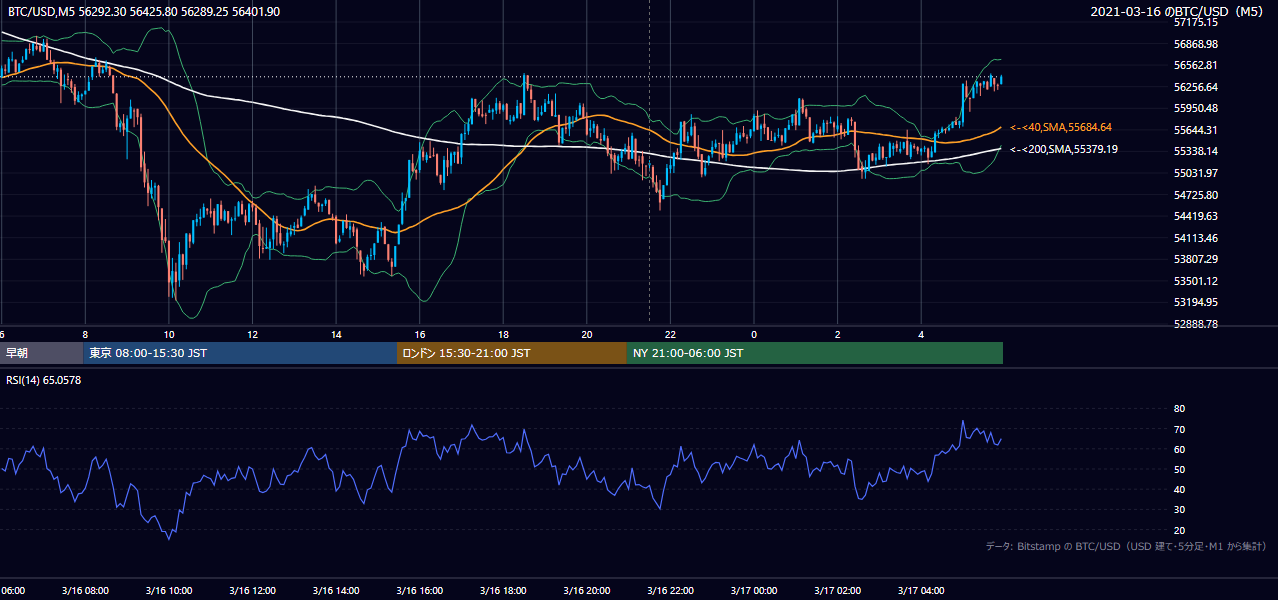1278x600 pixels.
Task: Click the RSI(14) 65.0578 indicator label
Action: point(44,380)
